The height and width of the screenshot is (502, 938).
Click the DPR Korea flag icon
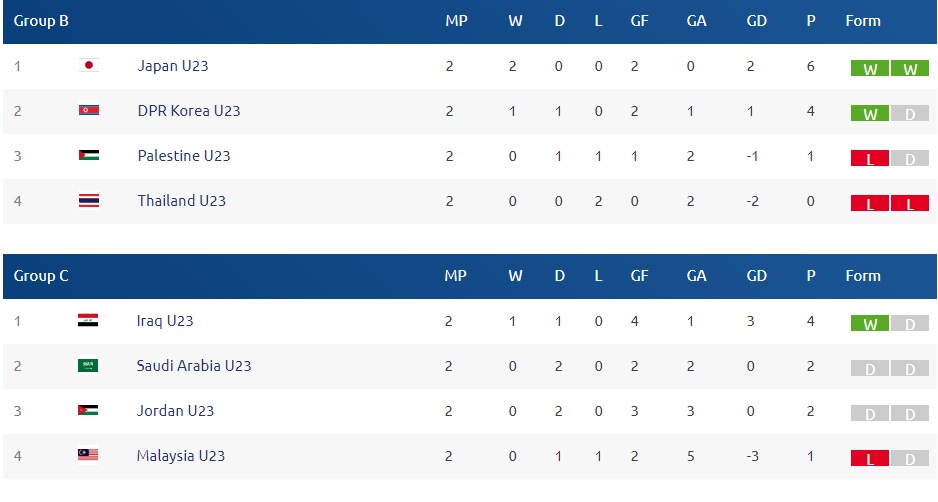[89, 110]
